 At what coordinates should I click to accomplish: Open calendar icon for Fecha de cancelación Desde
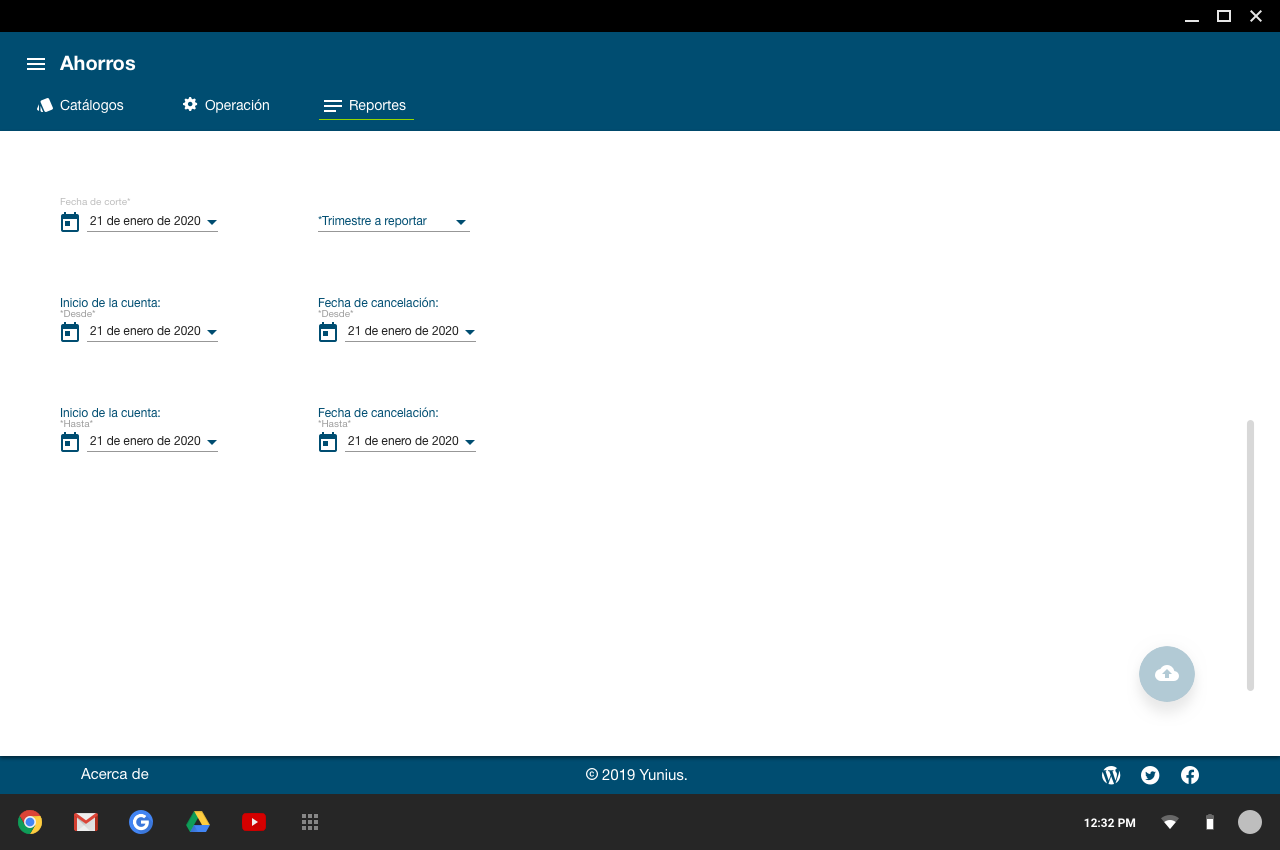coord(328,332)
